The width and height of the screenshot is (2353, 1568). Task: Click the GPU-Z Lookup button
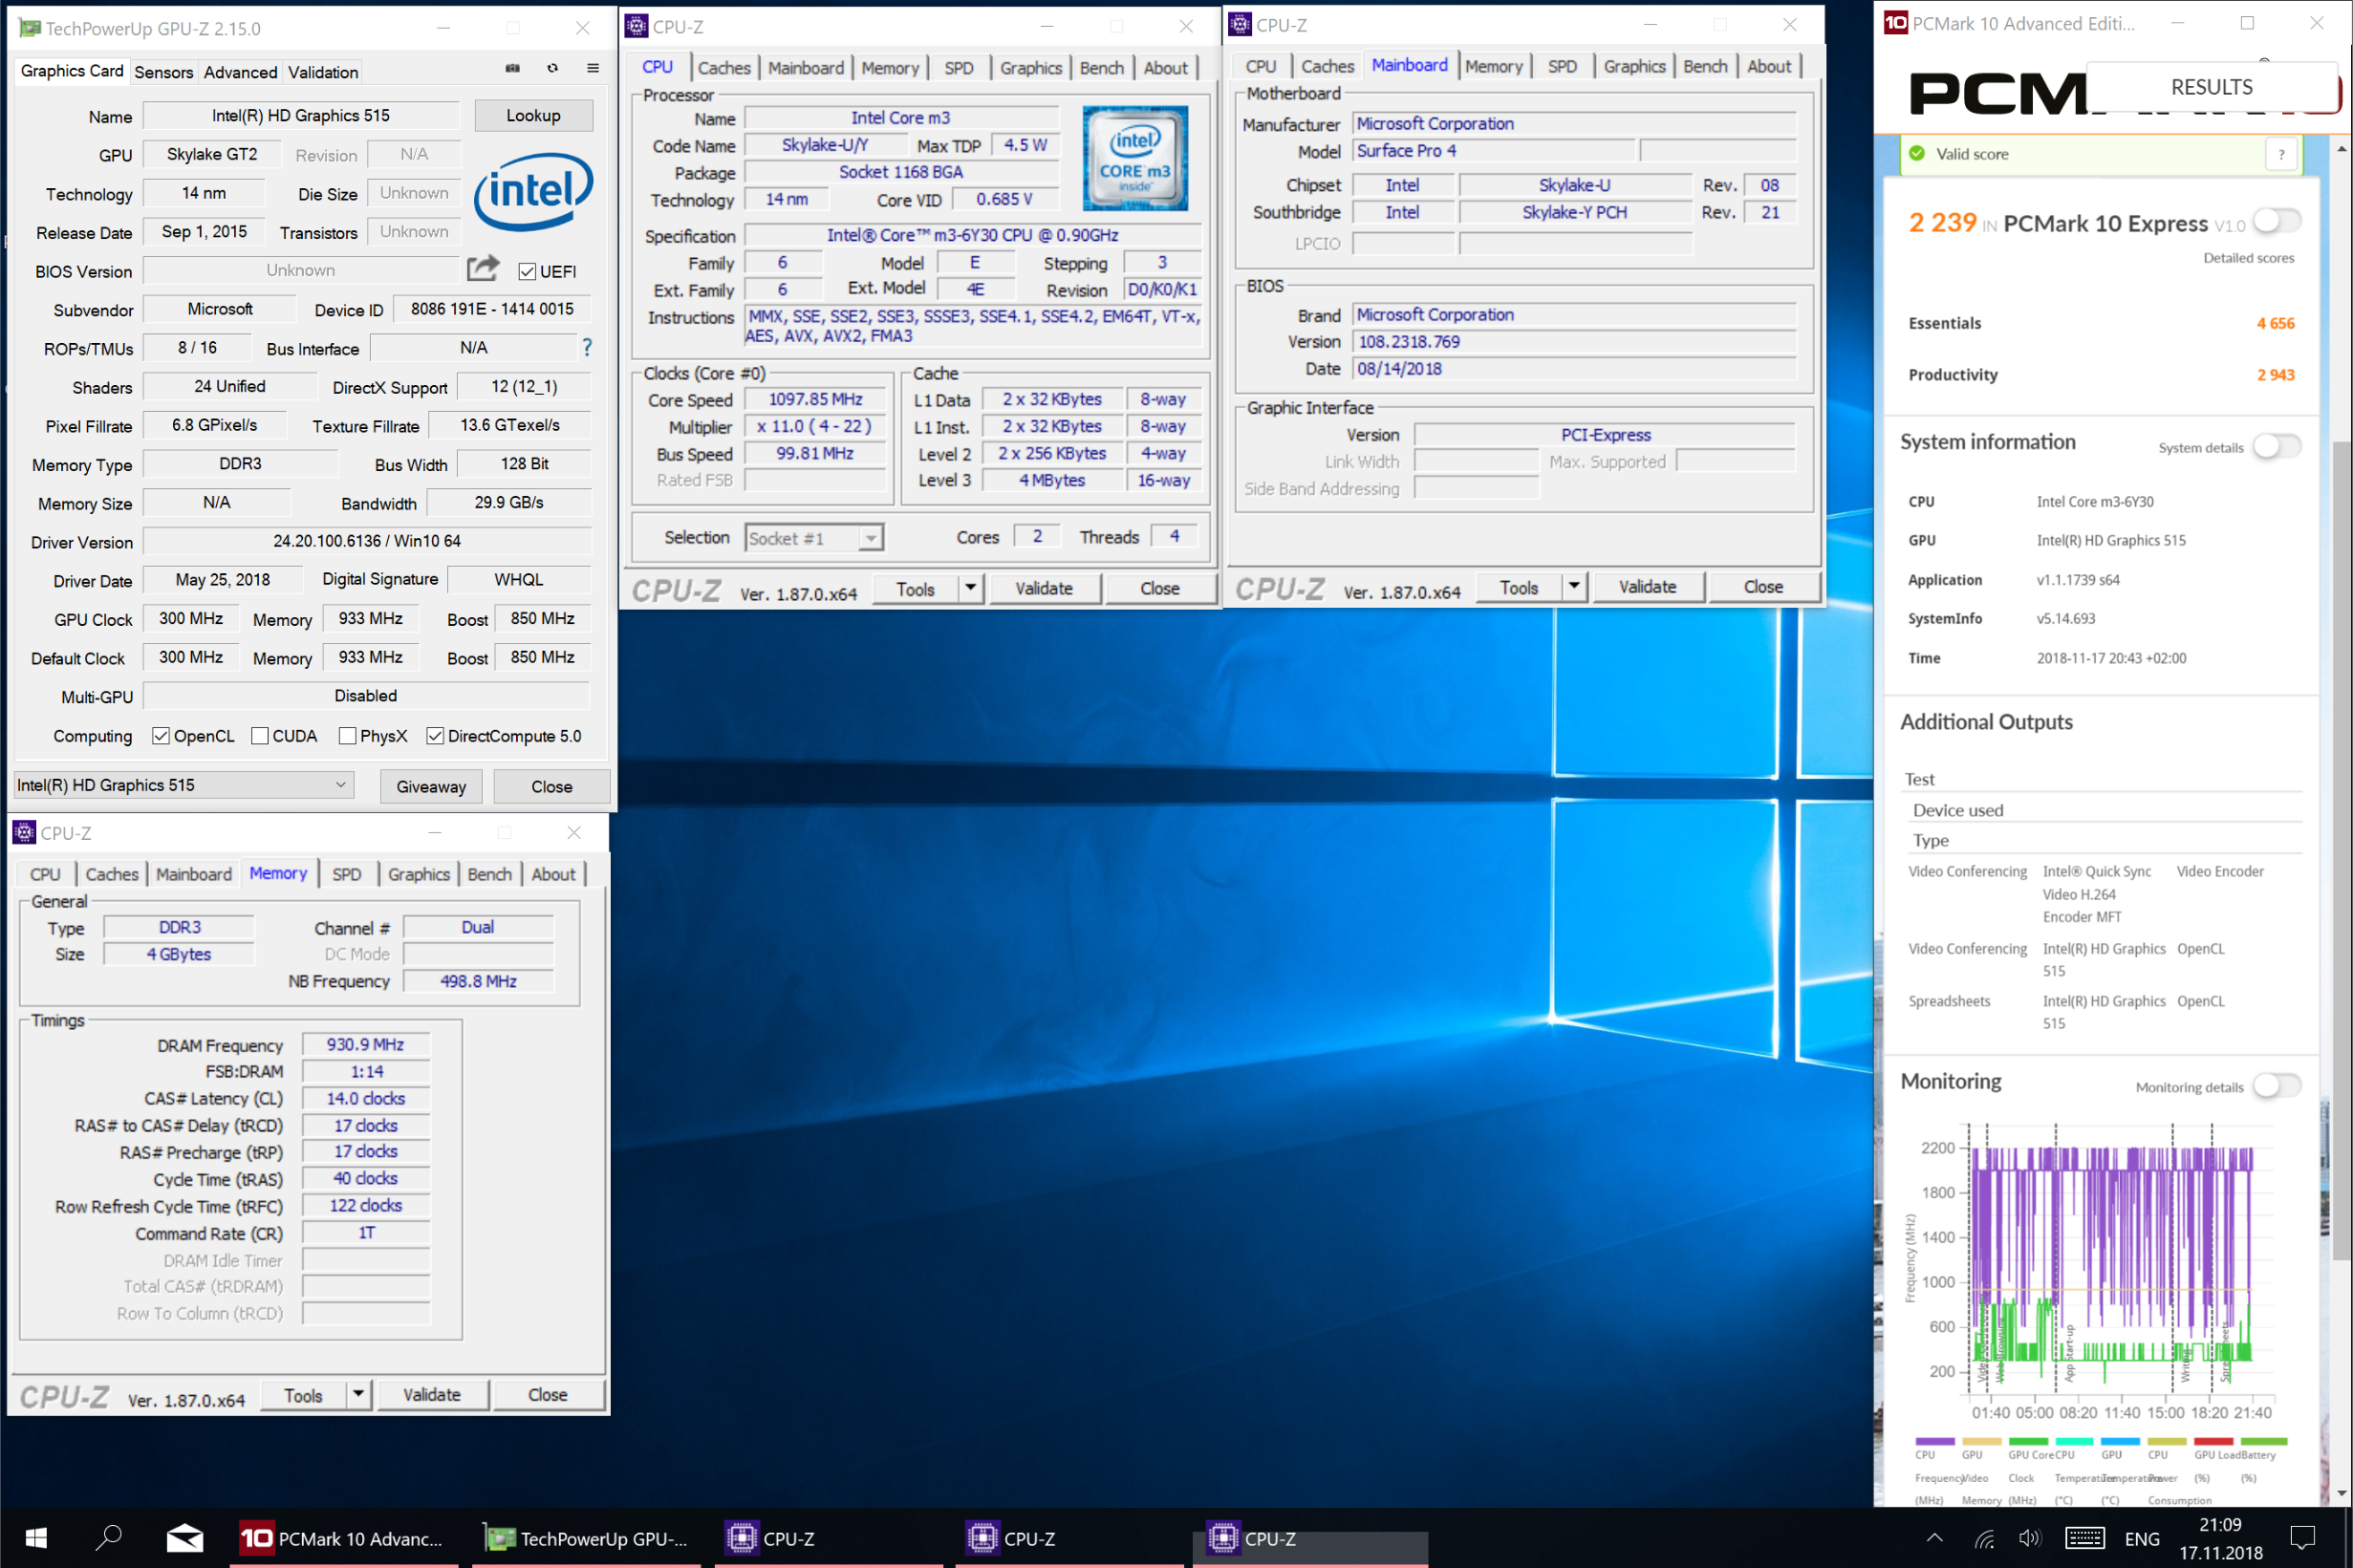click(x=533, y=115)
